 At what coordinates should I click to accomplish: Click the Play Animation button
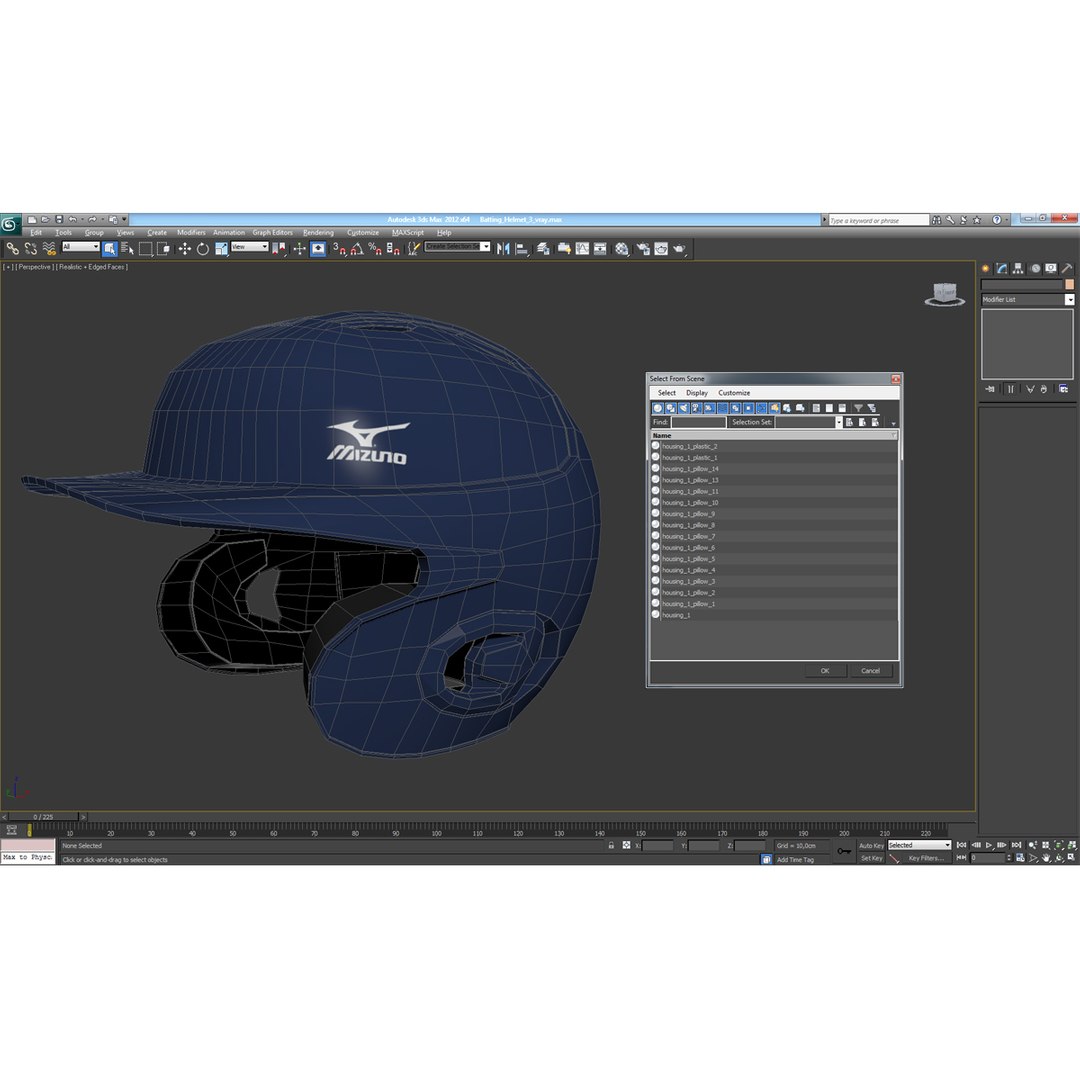point(989,845)
